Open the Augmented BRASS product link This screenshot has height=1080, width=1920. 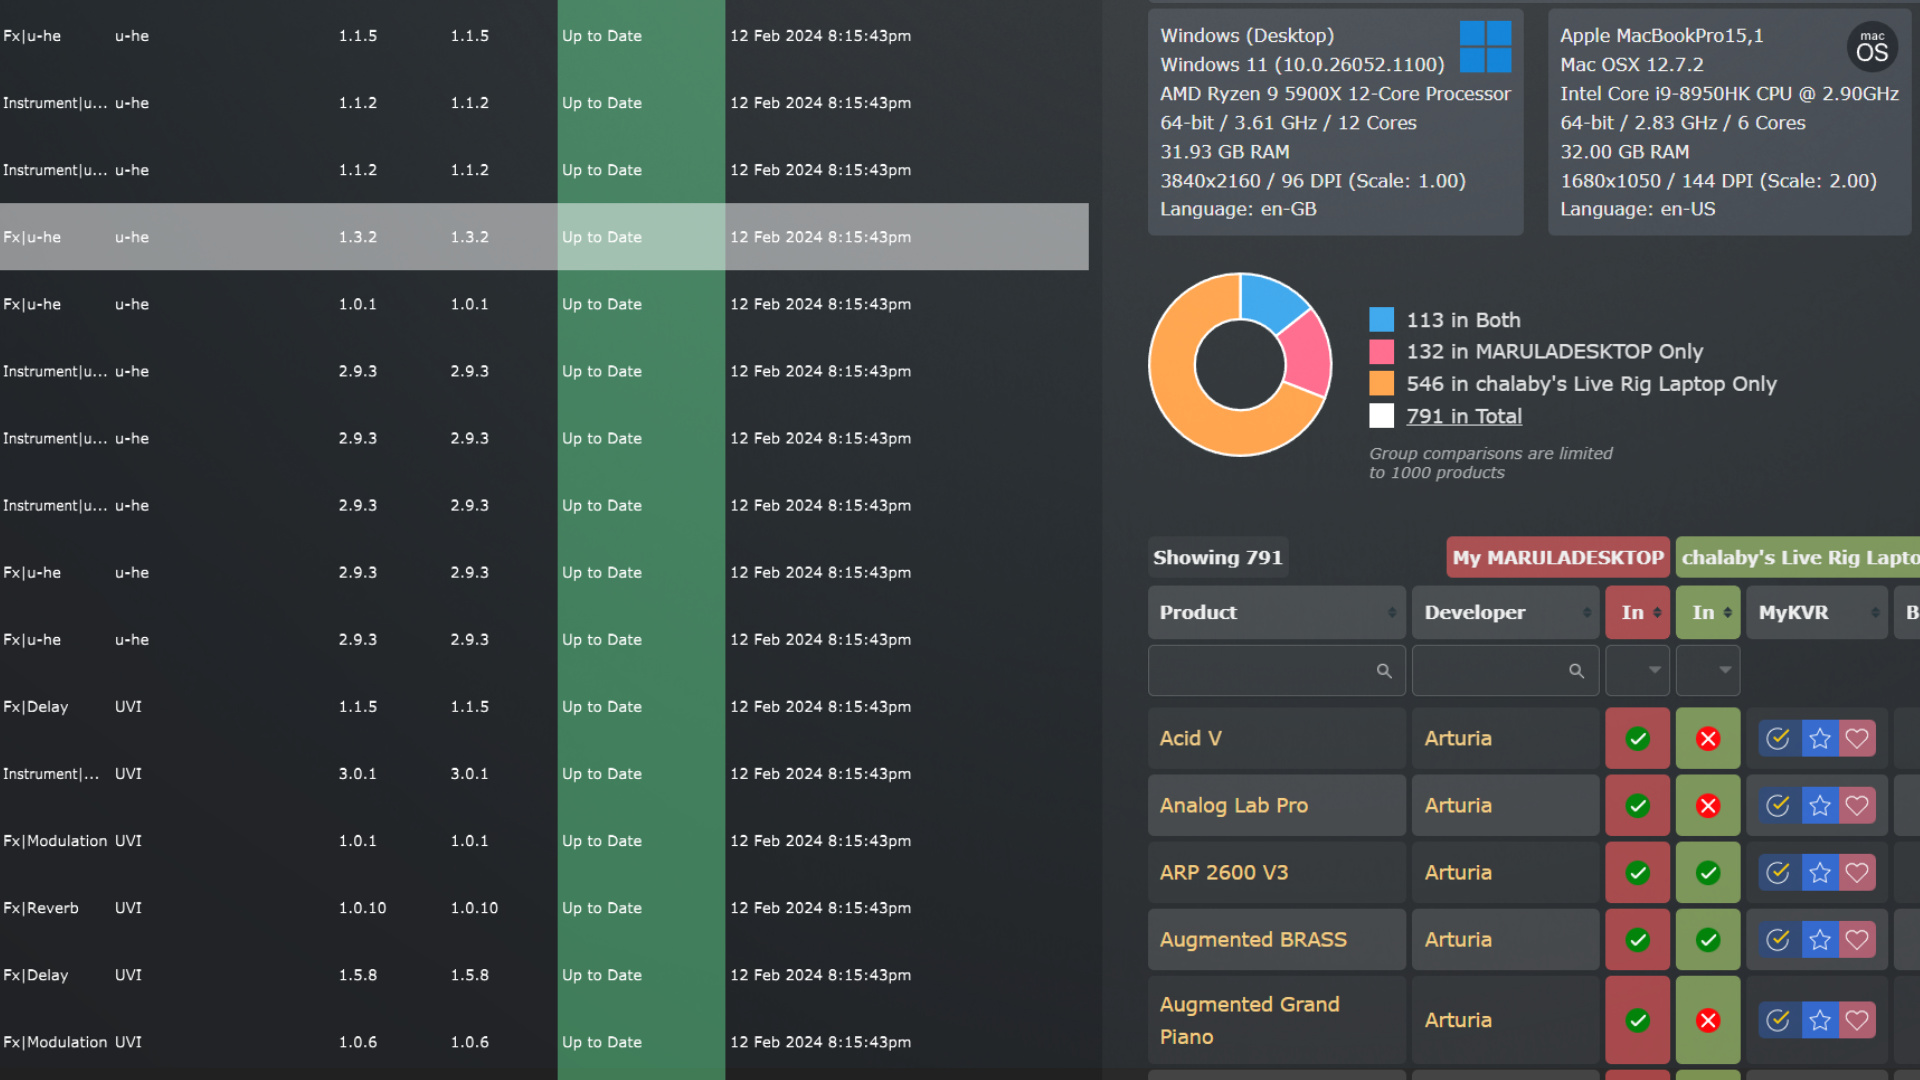(x=1253, y=939)
